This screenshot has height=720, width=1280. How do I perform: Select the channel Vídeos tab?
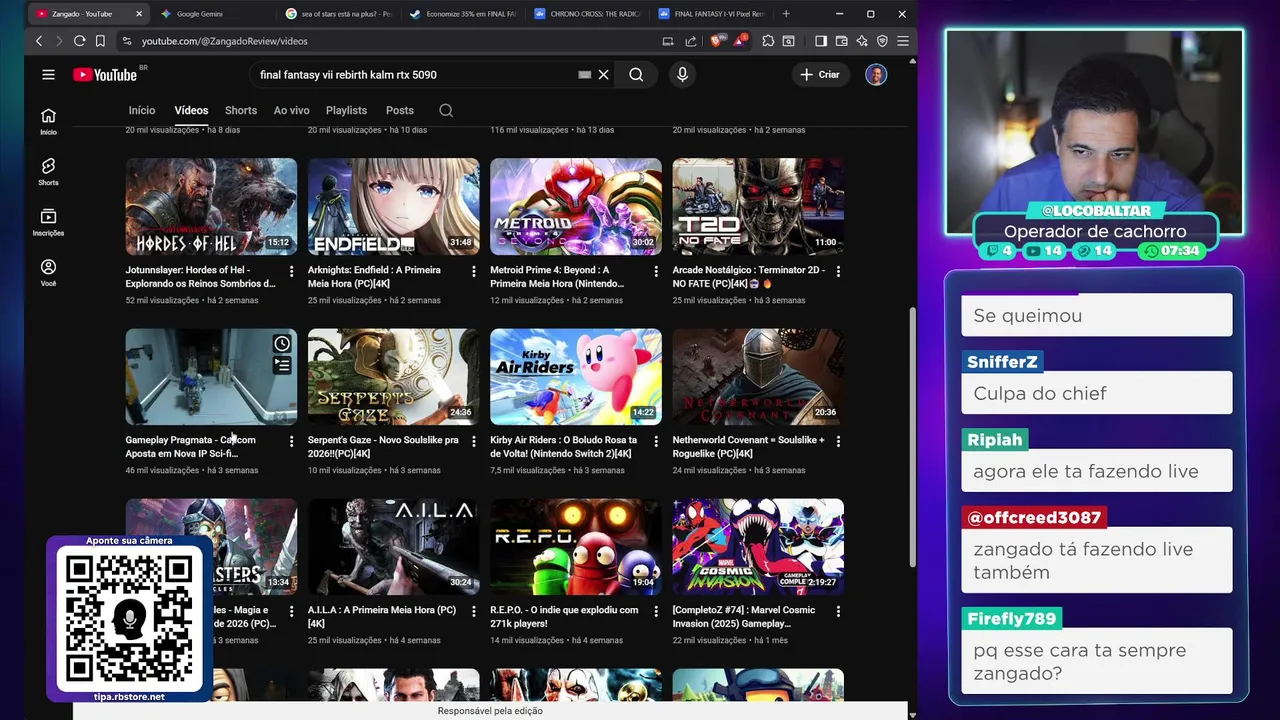click(x=191, y=111)
